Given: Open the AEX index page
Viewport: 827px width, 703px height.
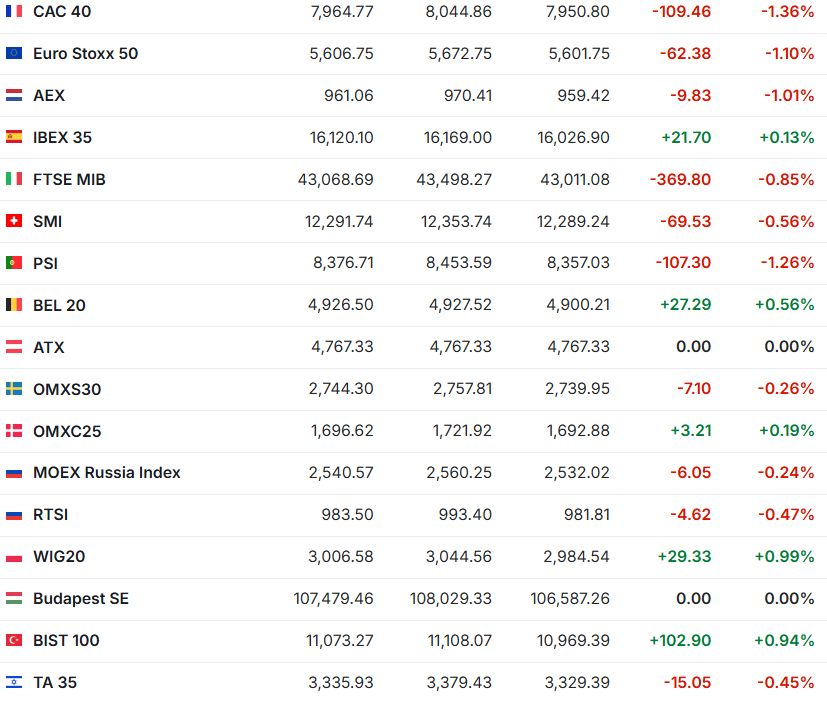Looking at the screenshot, I should click(49, 95).
